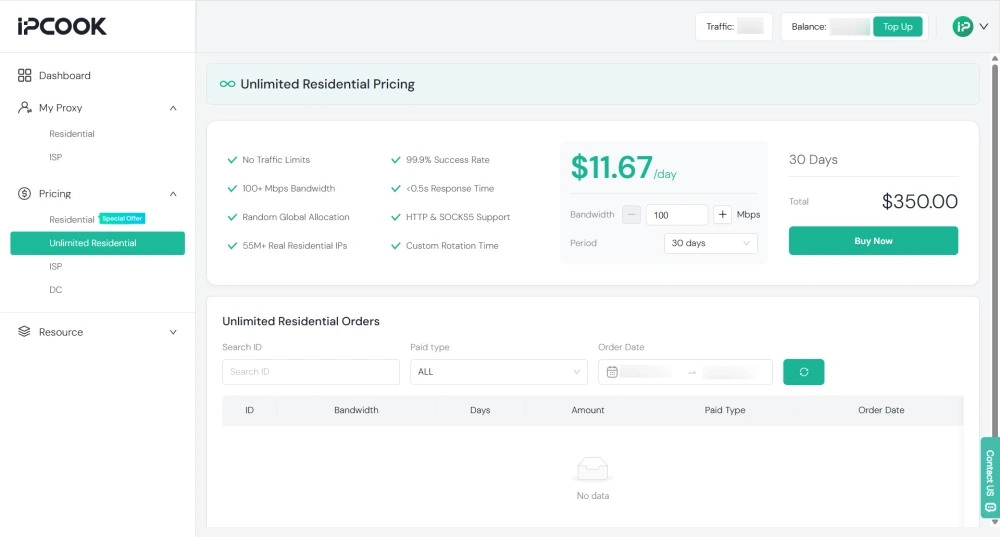Click the HTTP & SOCKS5 Support text
Image resolution: width=1000 pixels, height=537 pixels.
[x=458, y=217]
